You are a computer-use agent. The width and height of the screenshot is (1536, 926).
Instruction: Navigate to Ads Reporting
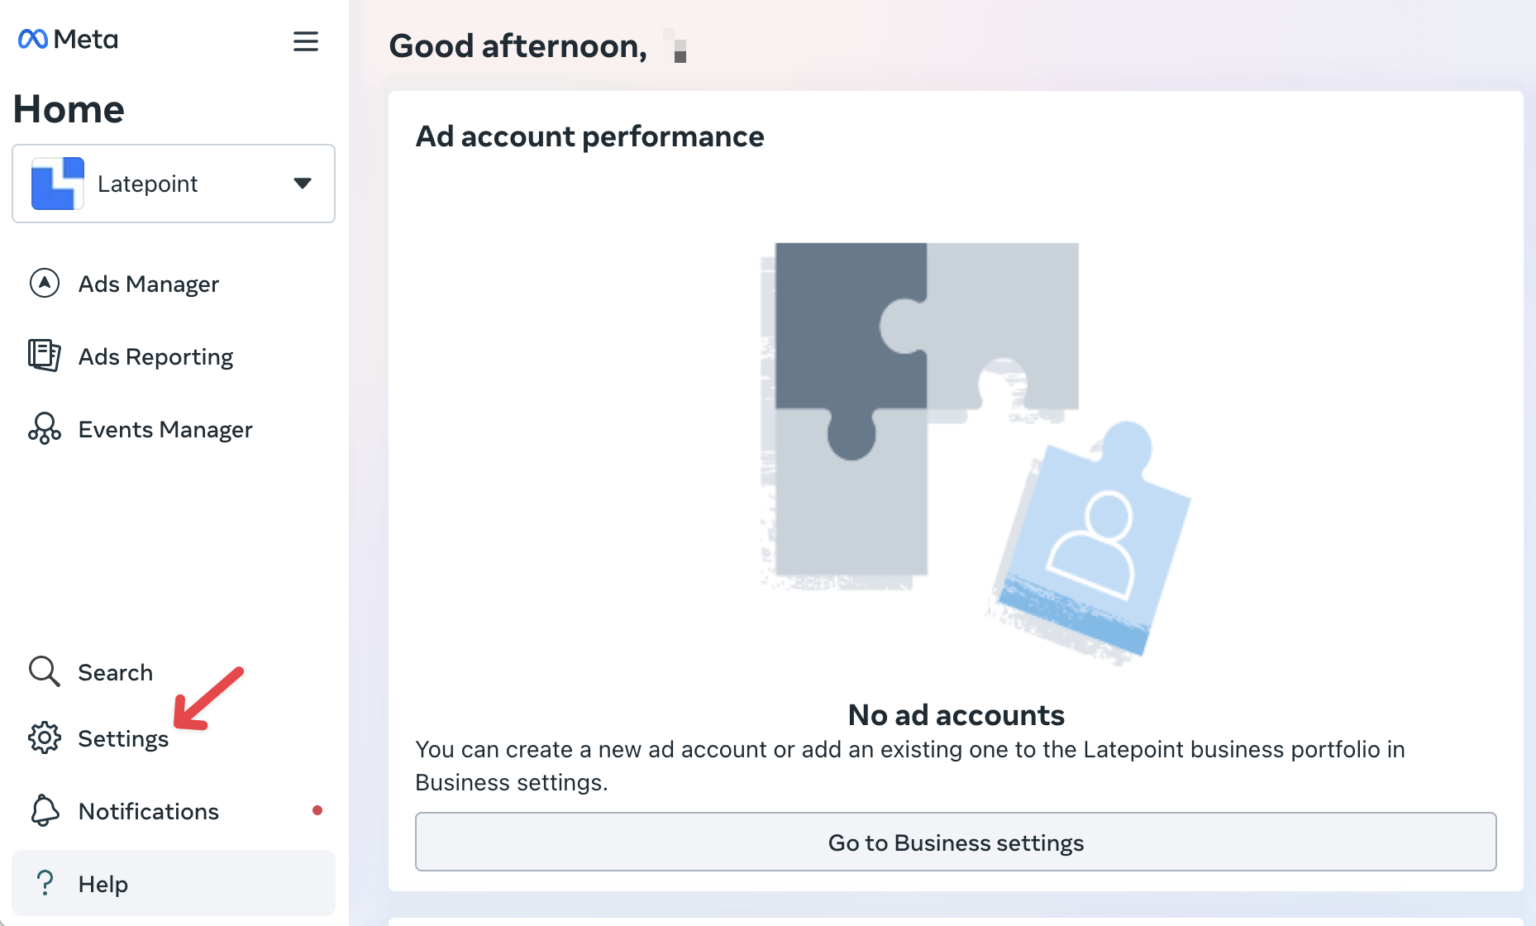pyautogui.click(x=155, y=357)
